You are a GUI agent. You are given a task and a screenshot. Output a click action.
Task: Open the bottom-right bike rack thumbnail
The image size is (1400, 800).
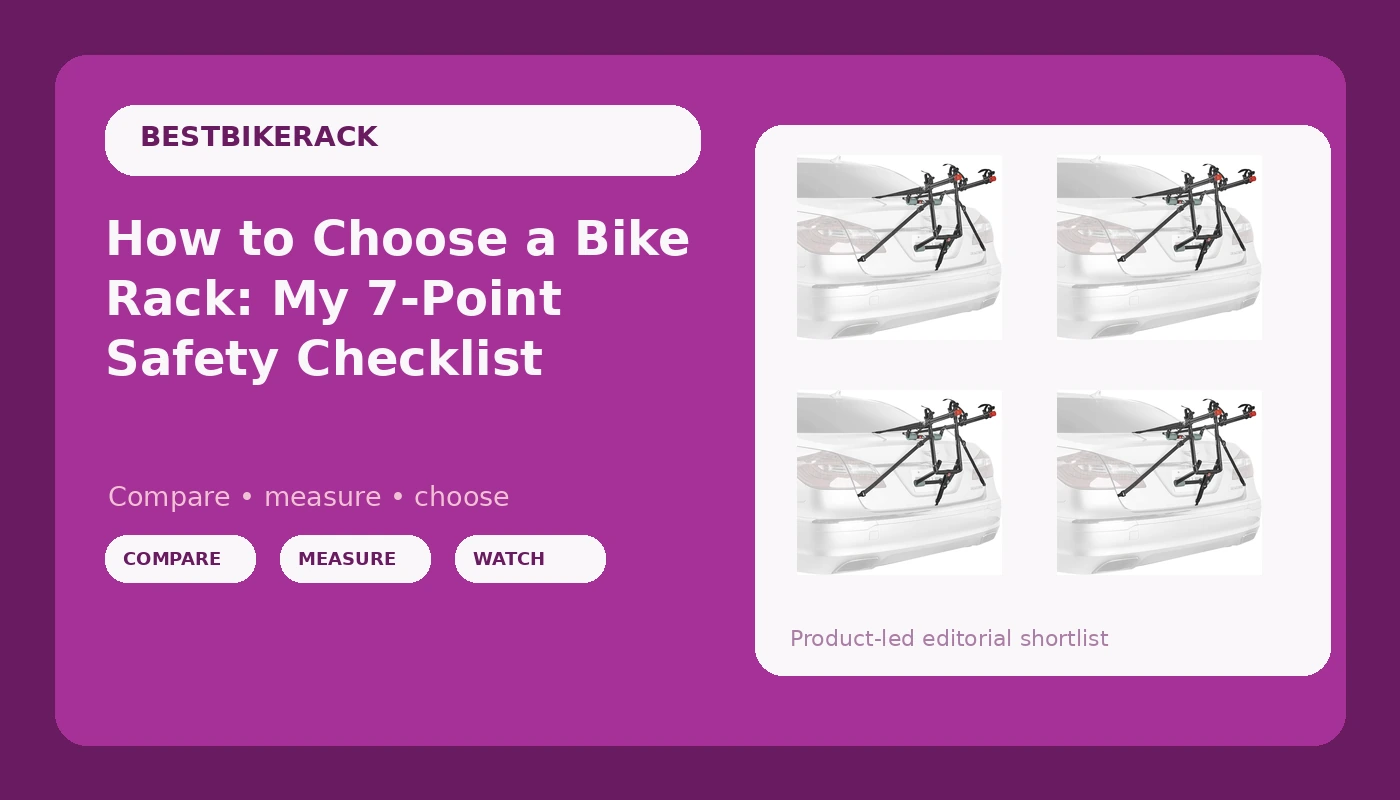click(x=1159, y=482)
